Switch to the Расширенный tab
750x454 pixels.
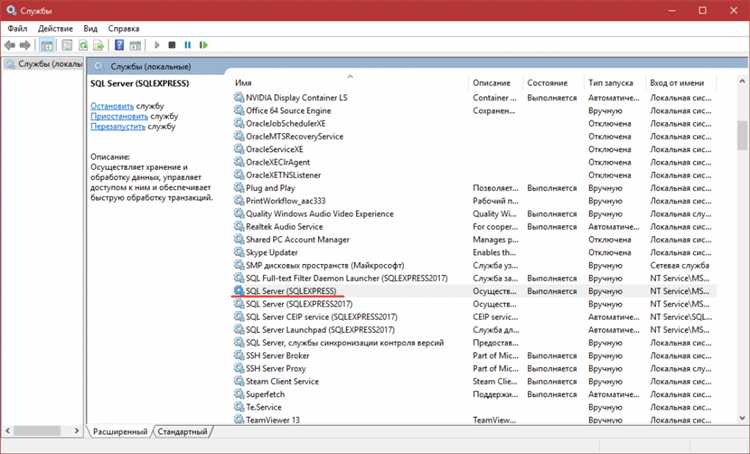(x=120, y=432)
